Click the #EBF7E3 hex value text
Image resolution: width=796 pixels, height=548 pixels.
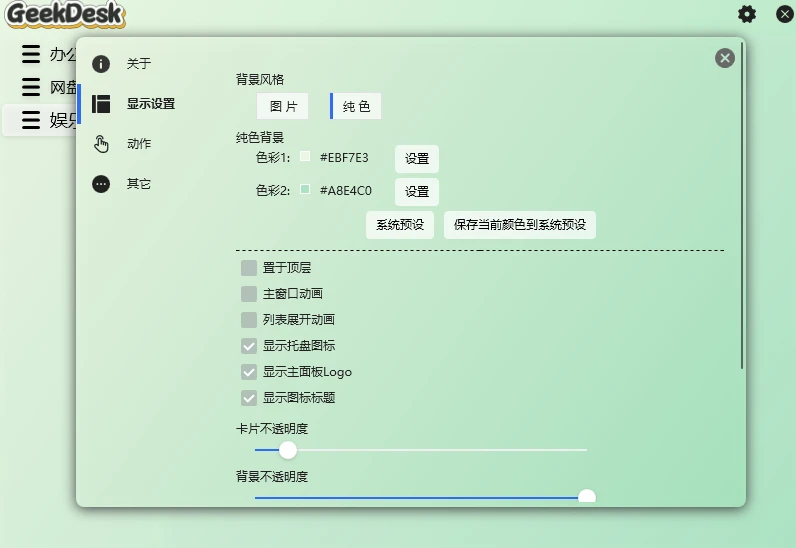344,157
